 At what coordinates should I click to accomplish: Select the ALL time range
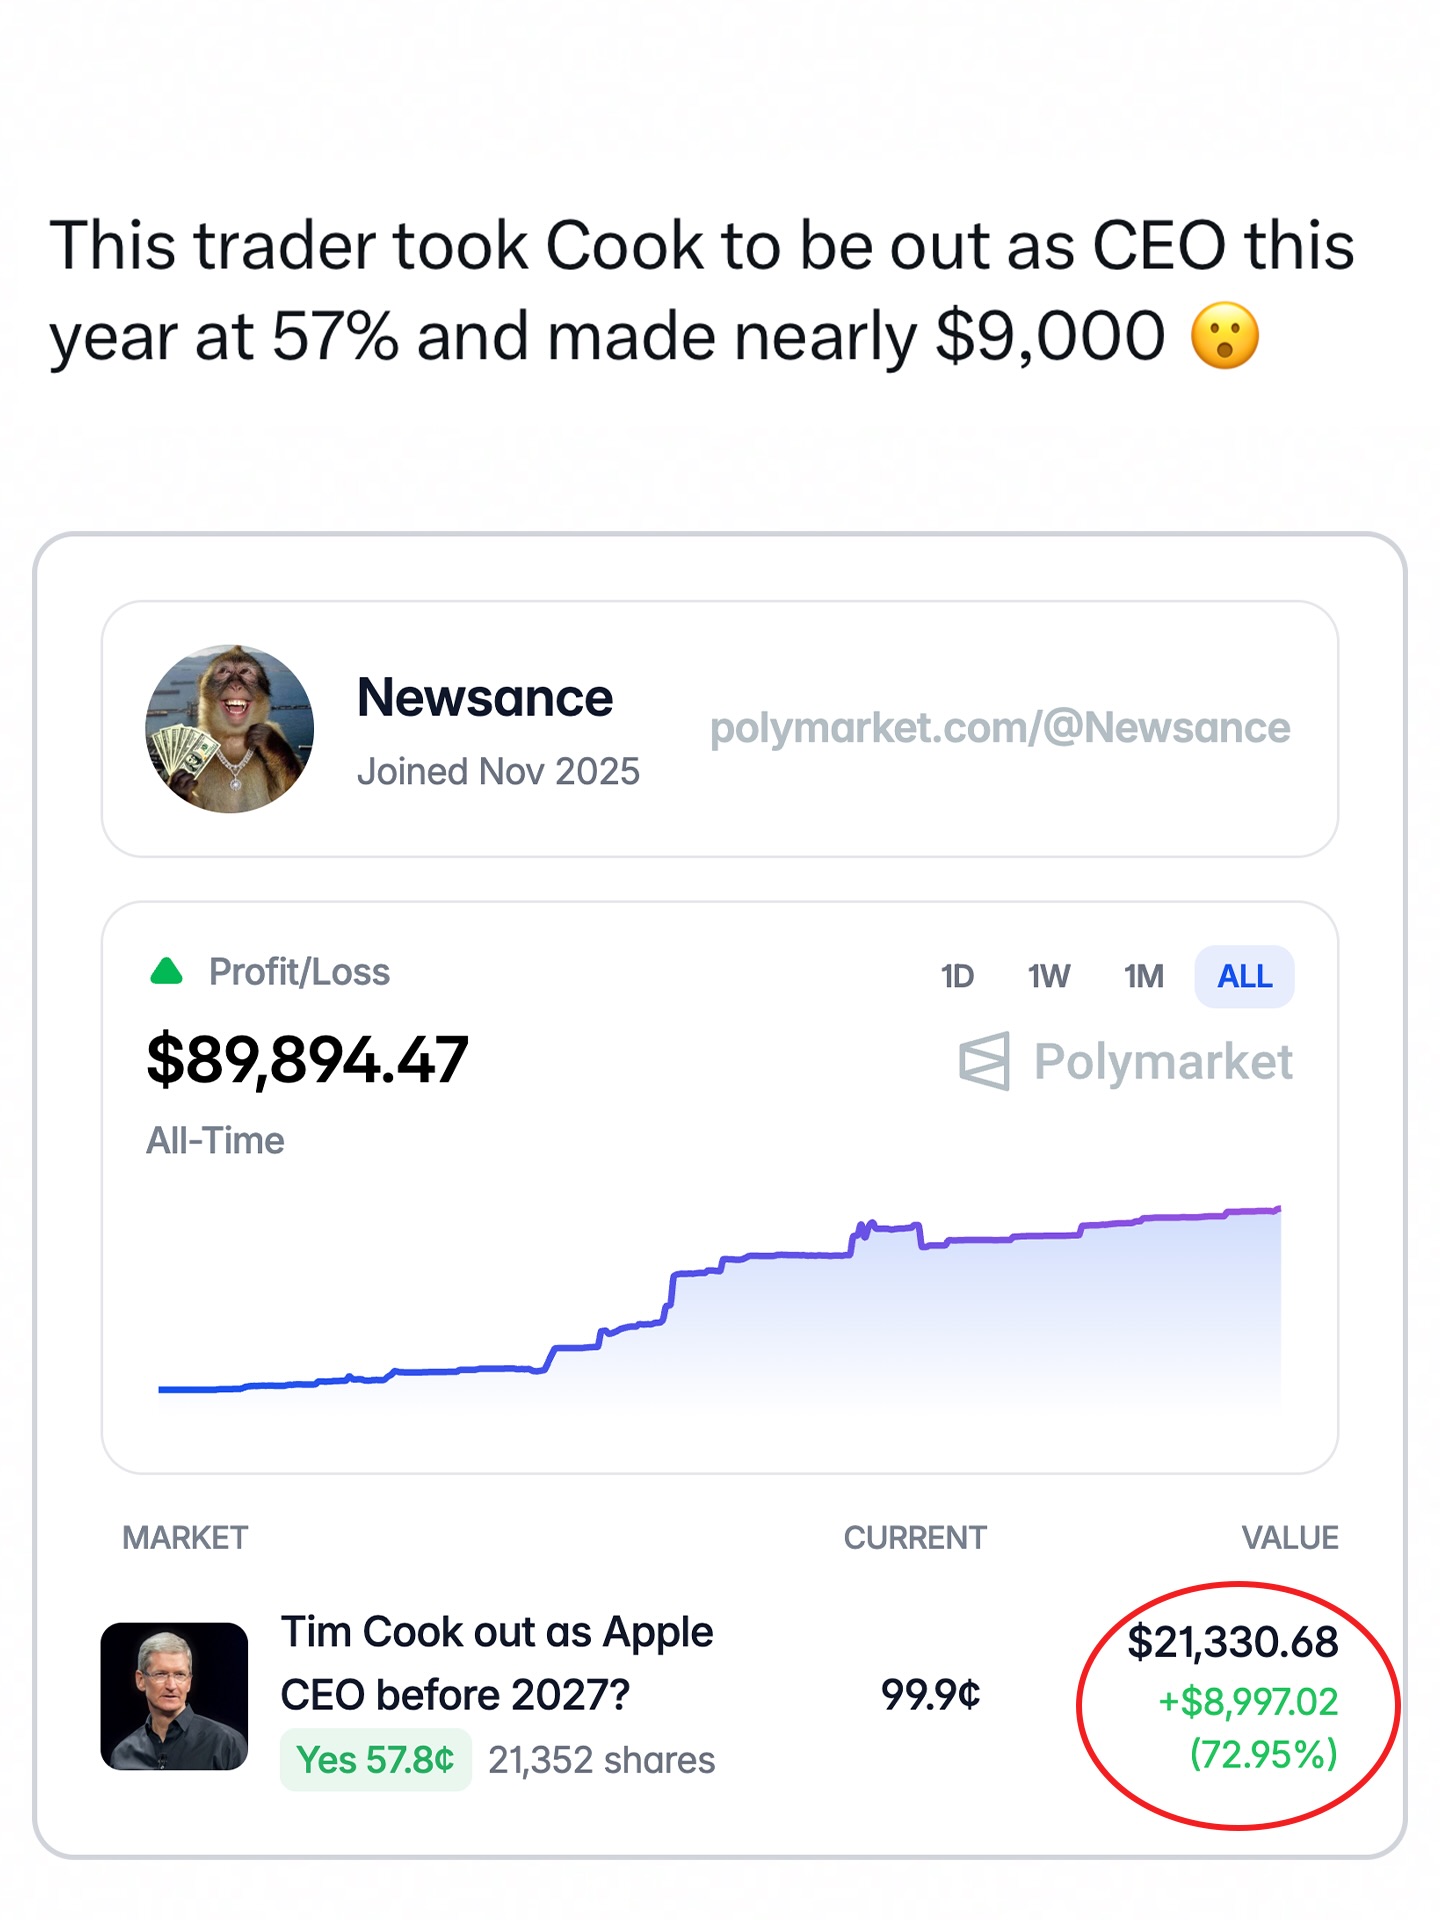(1244, 976)
